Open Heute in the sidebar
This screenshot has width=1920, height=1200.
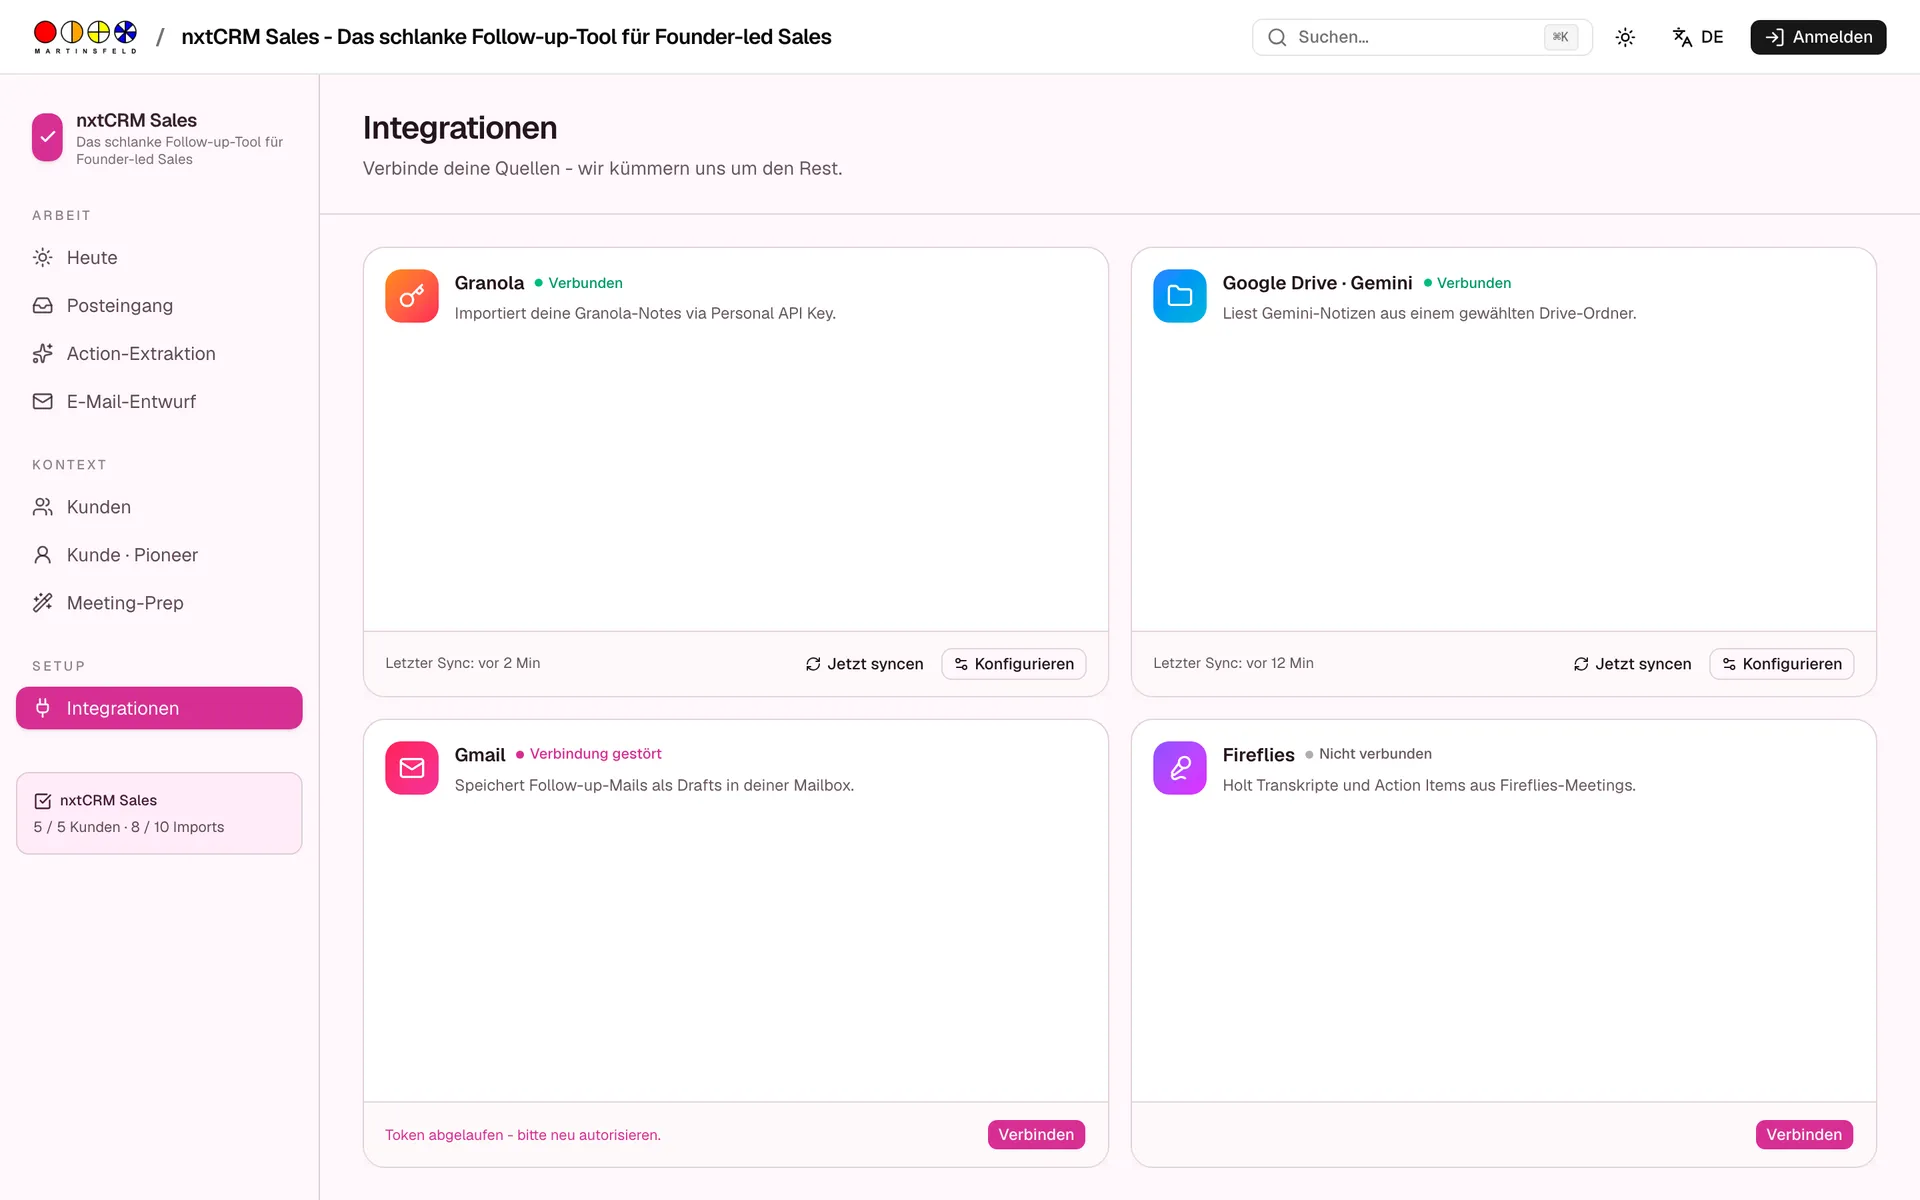point(159,258)
